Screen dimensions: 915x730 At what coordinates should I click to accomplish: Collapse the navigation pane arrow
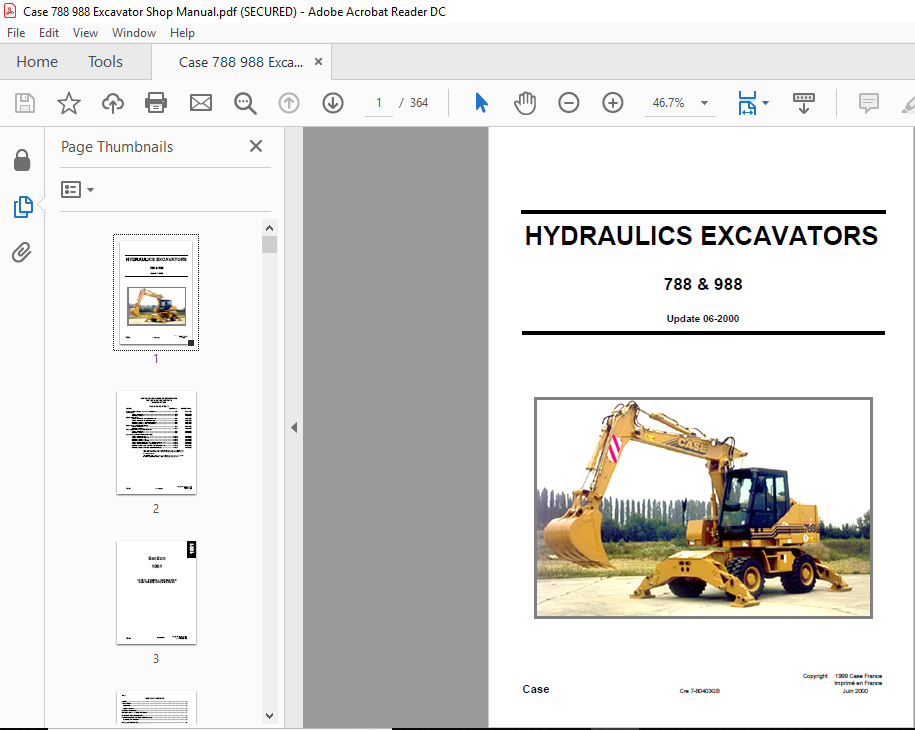tap(294, 428)
